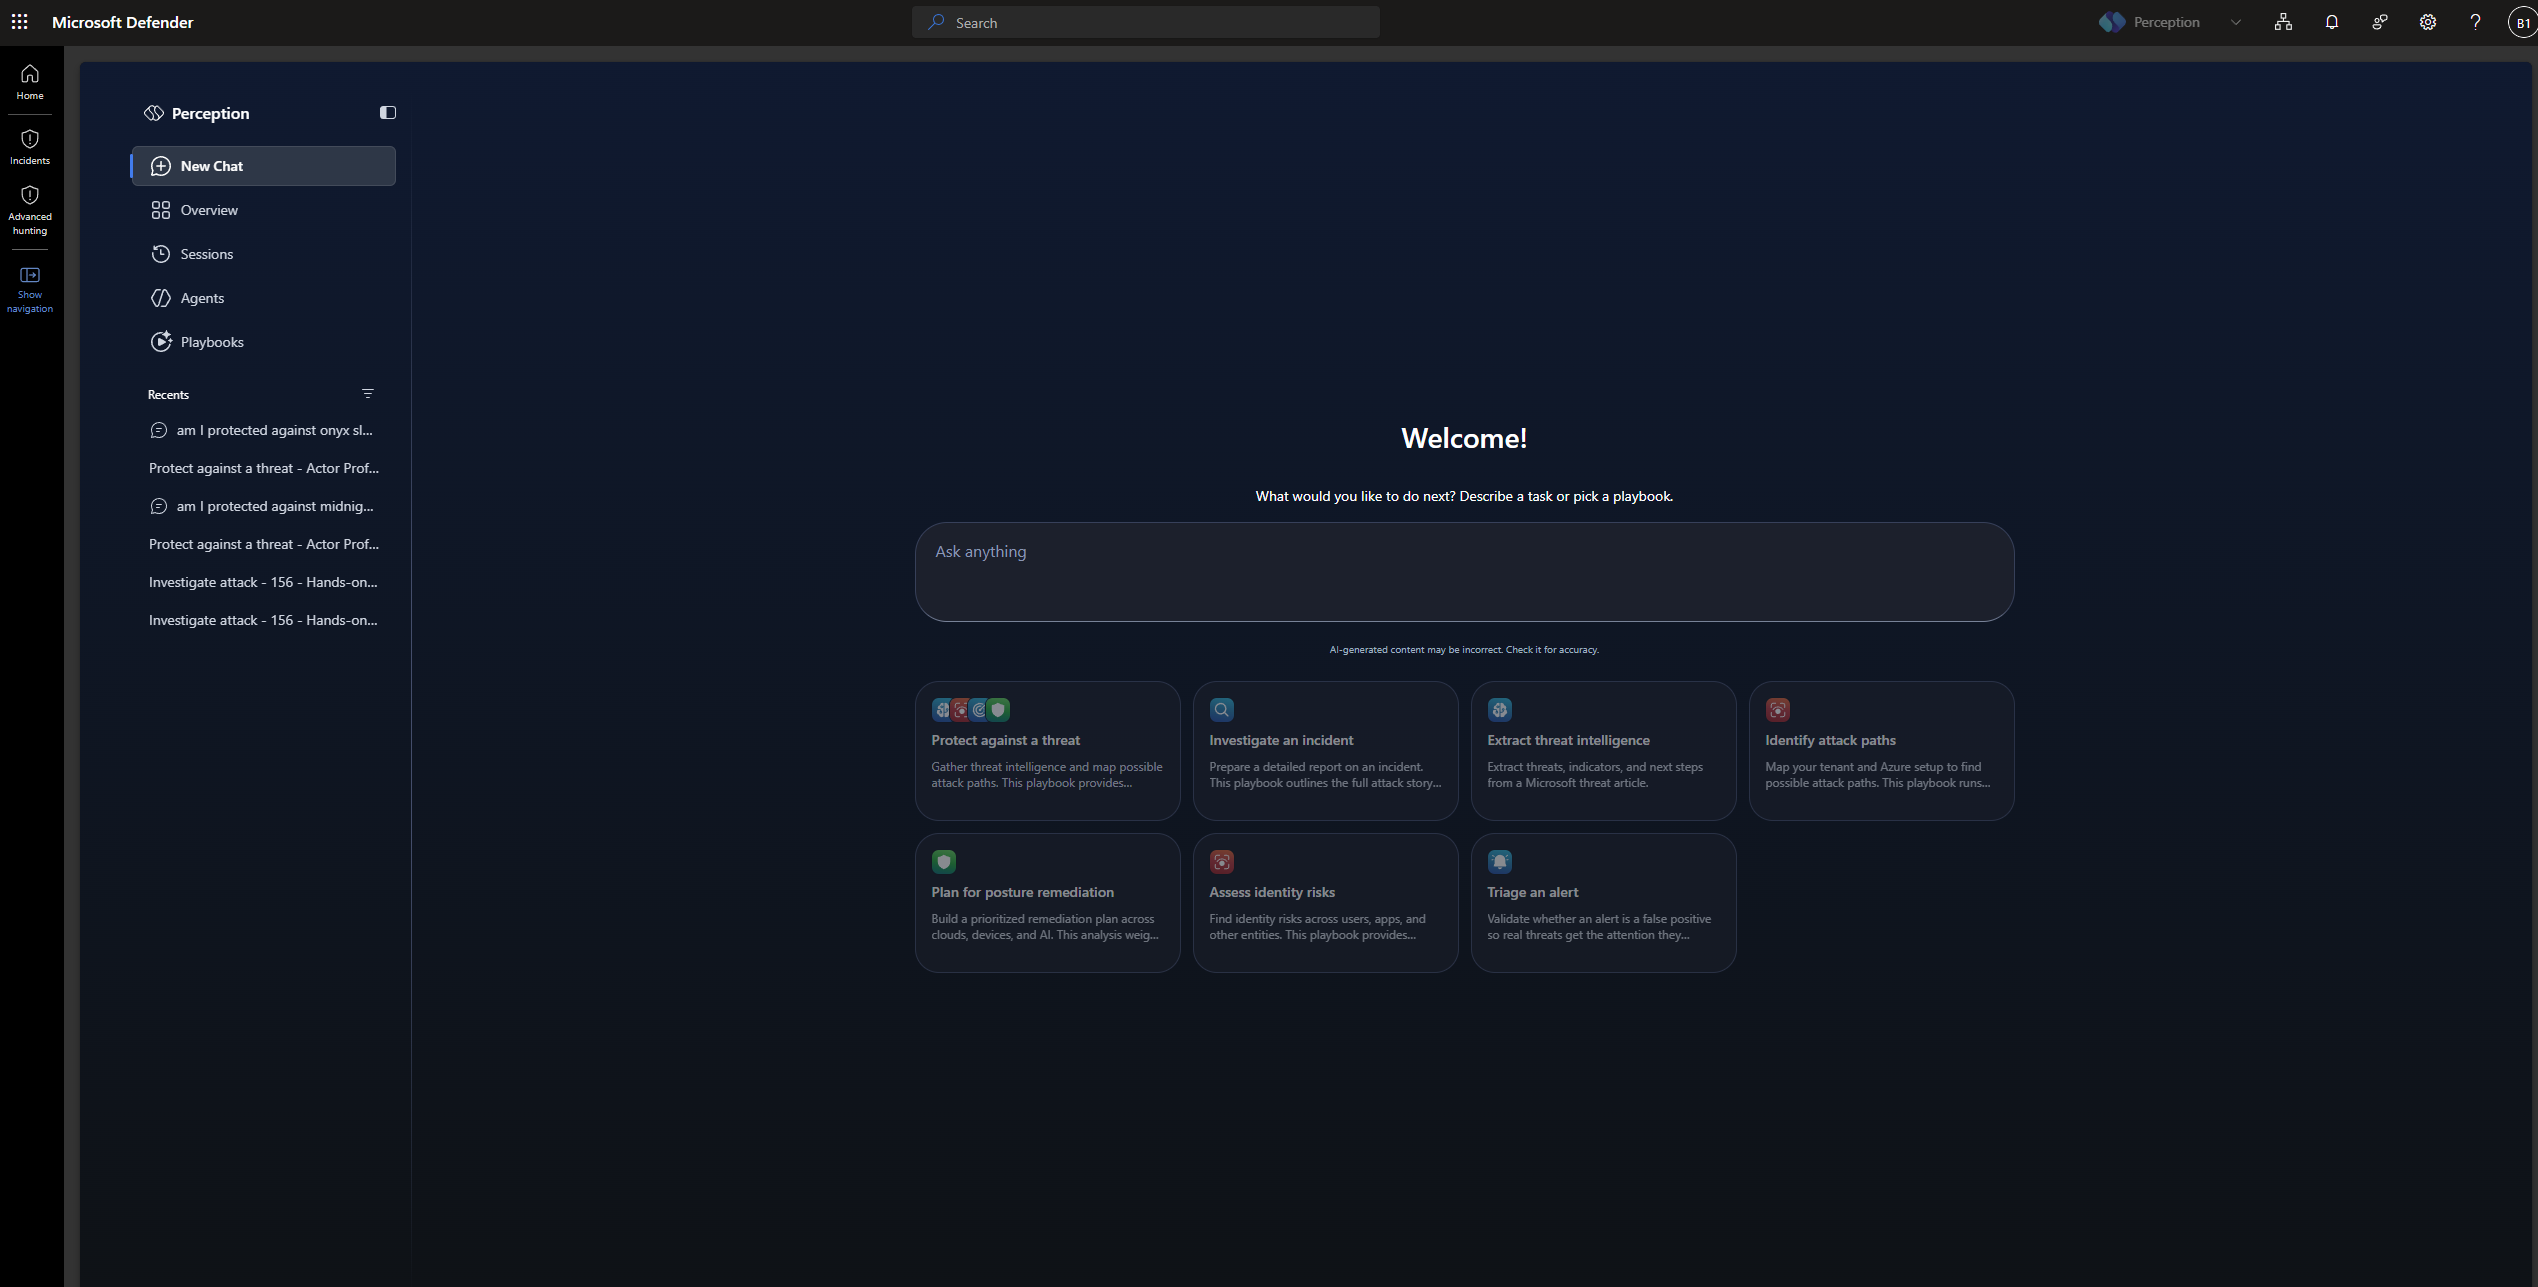
Task: Open first Protect against a threat recent
Action: pyautogui.click(x=264, y=468)
